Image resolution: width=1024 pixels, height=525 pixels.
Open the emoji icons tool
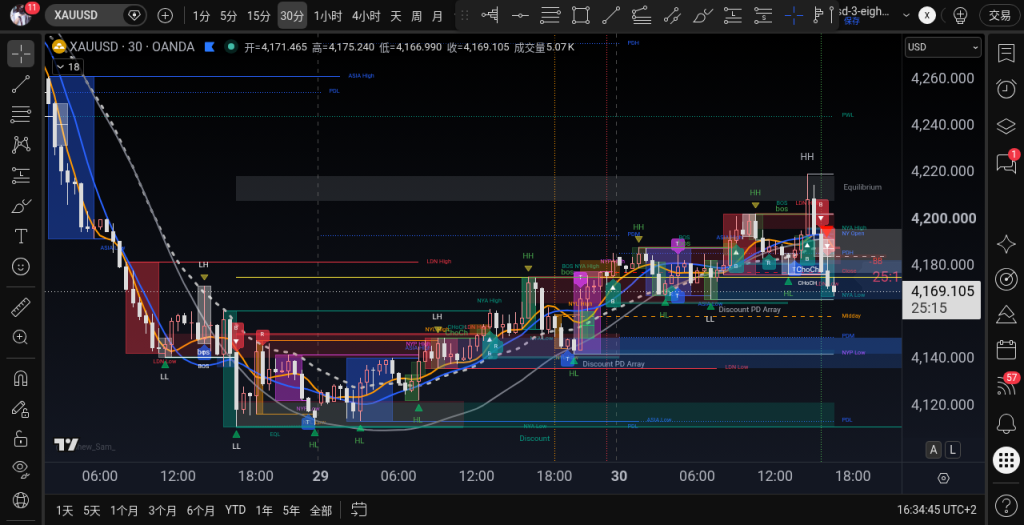click(x=21, y=266)
